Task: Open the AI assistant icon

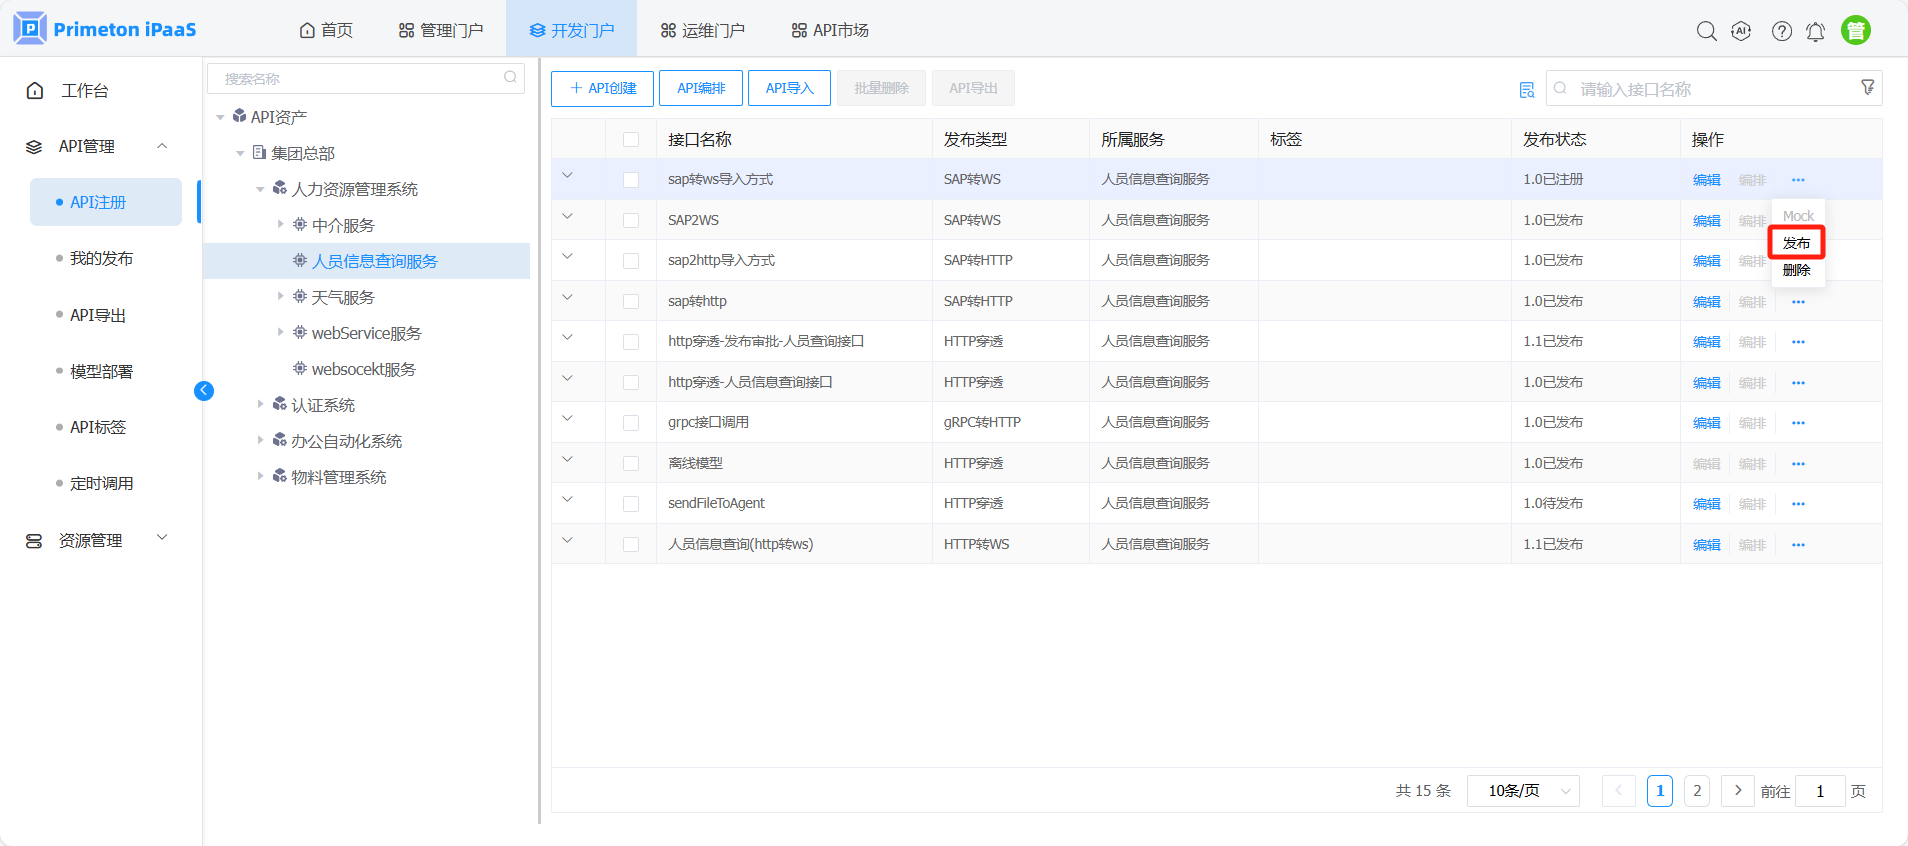Action: (x=1741, y=31)
